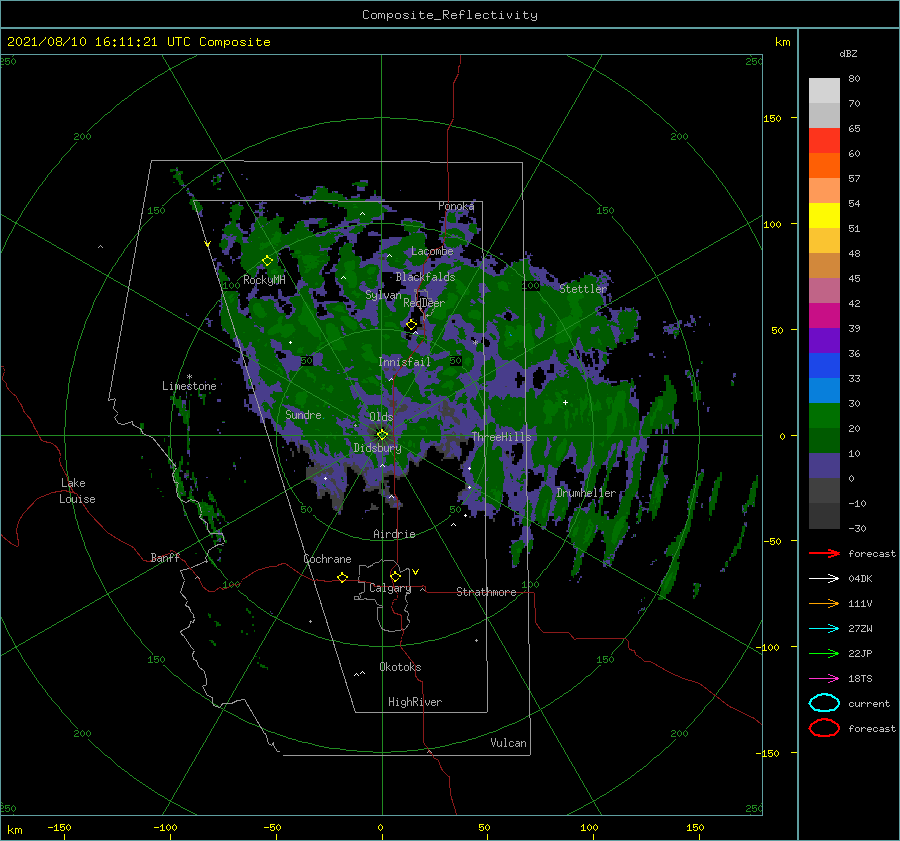Pick the light blue 30-33 dBZ swatch
Screen dimensions: 900x841
click(824, 390)
